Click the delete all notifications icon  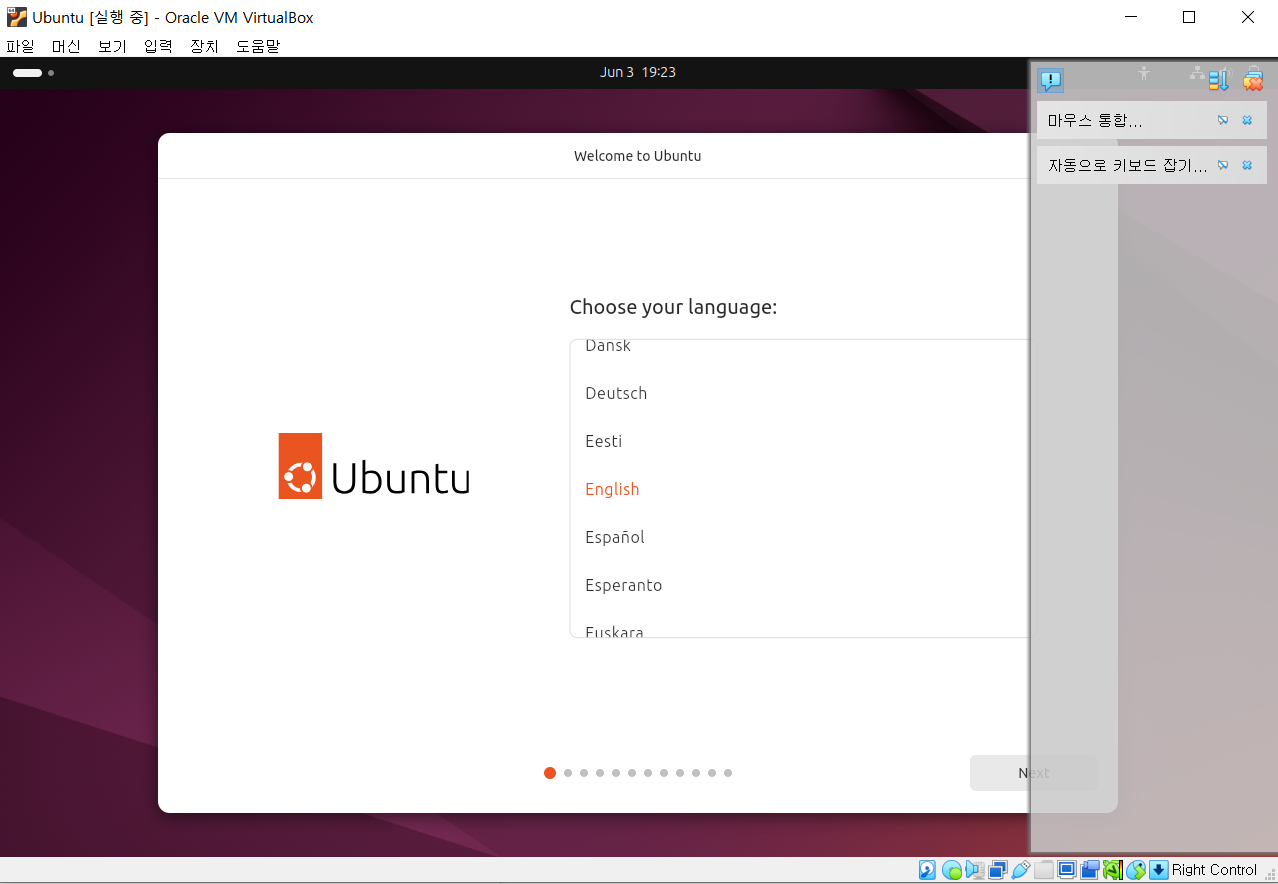point(1253,80)
